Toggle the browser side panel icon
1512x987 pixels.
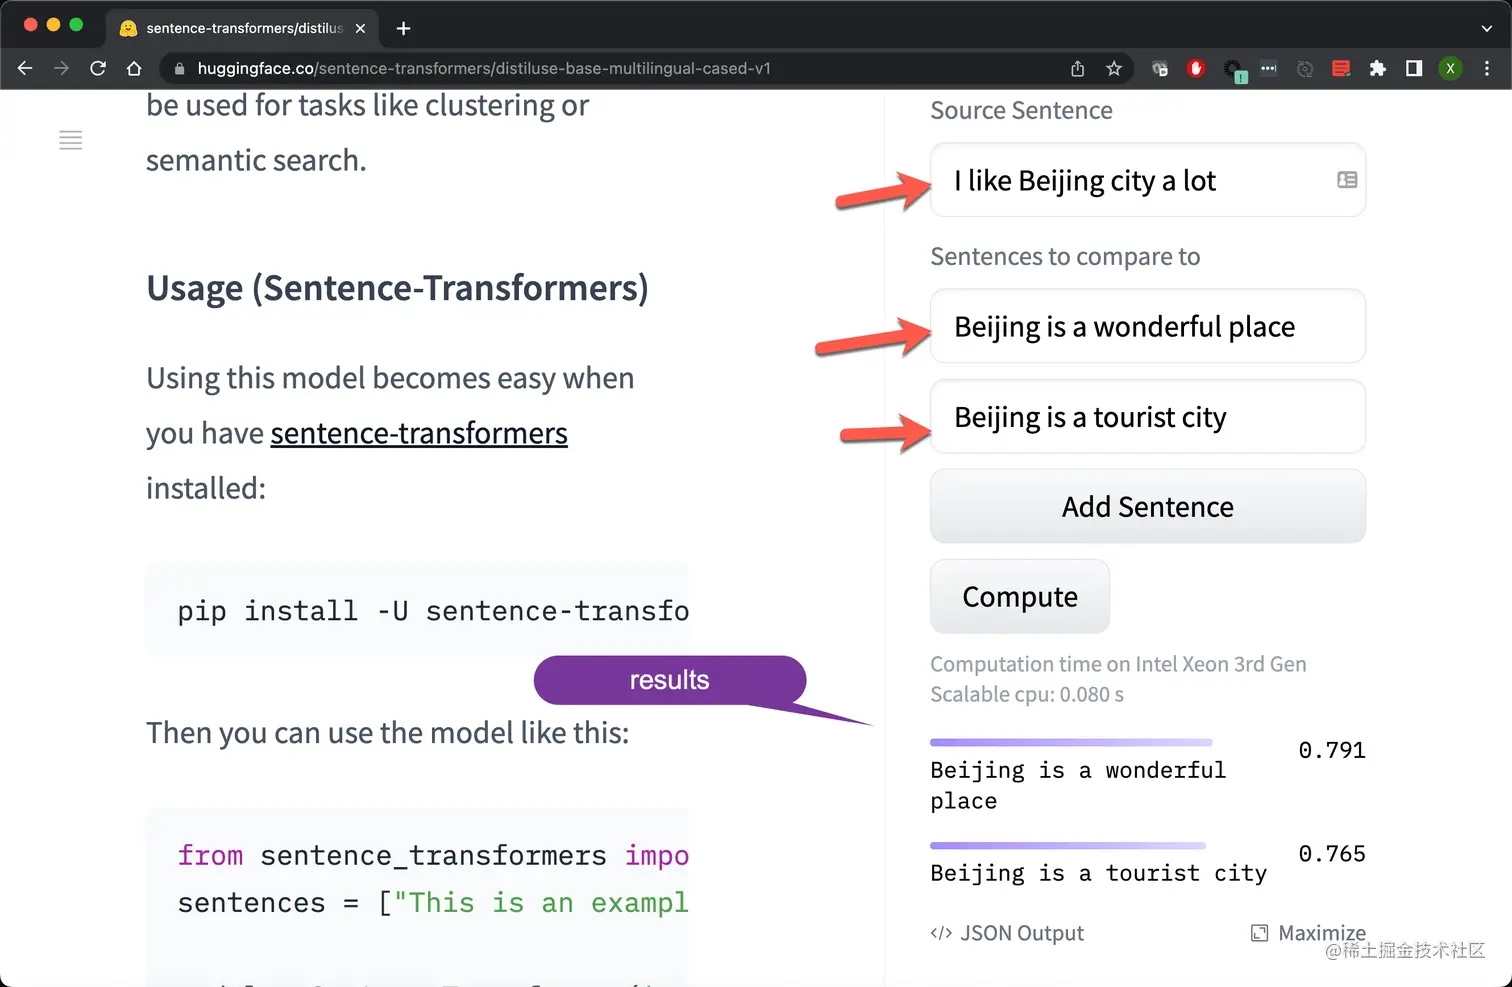click(1414, 68)
